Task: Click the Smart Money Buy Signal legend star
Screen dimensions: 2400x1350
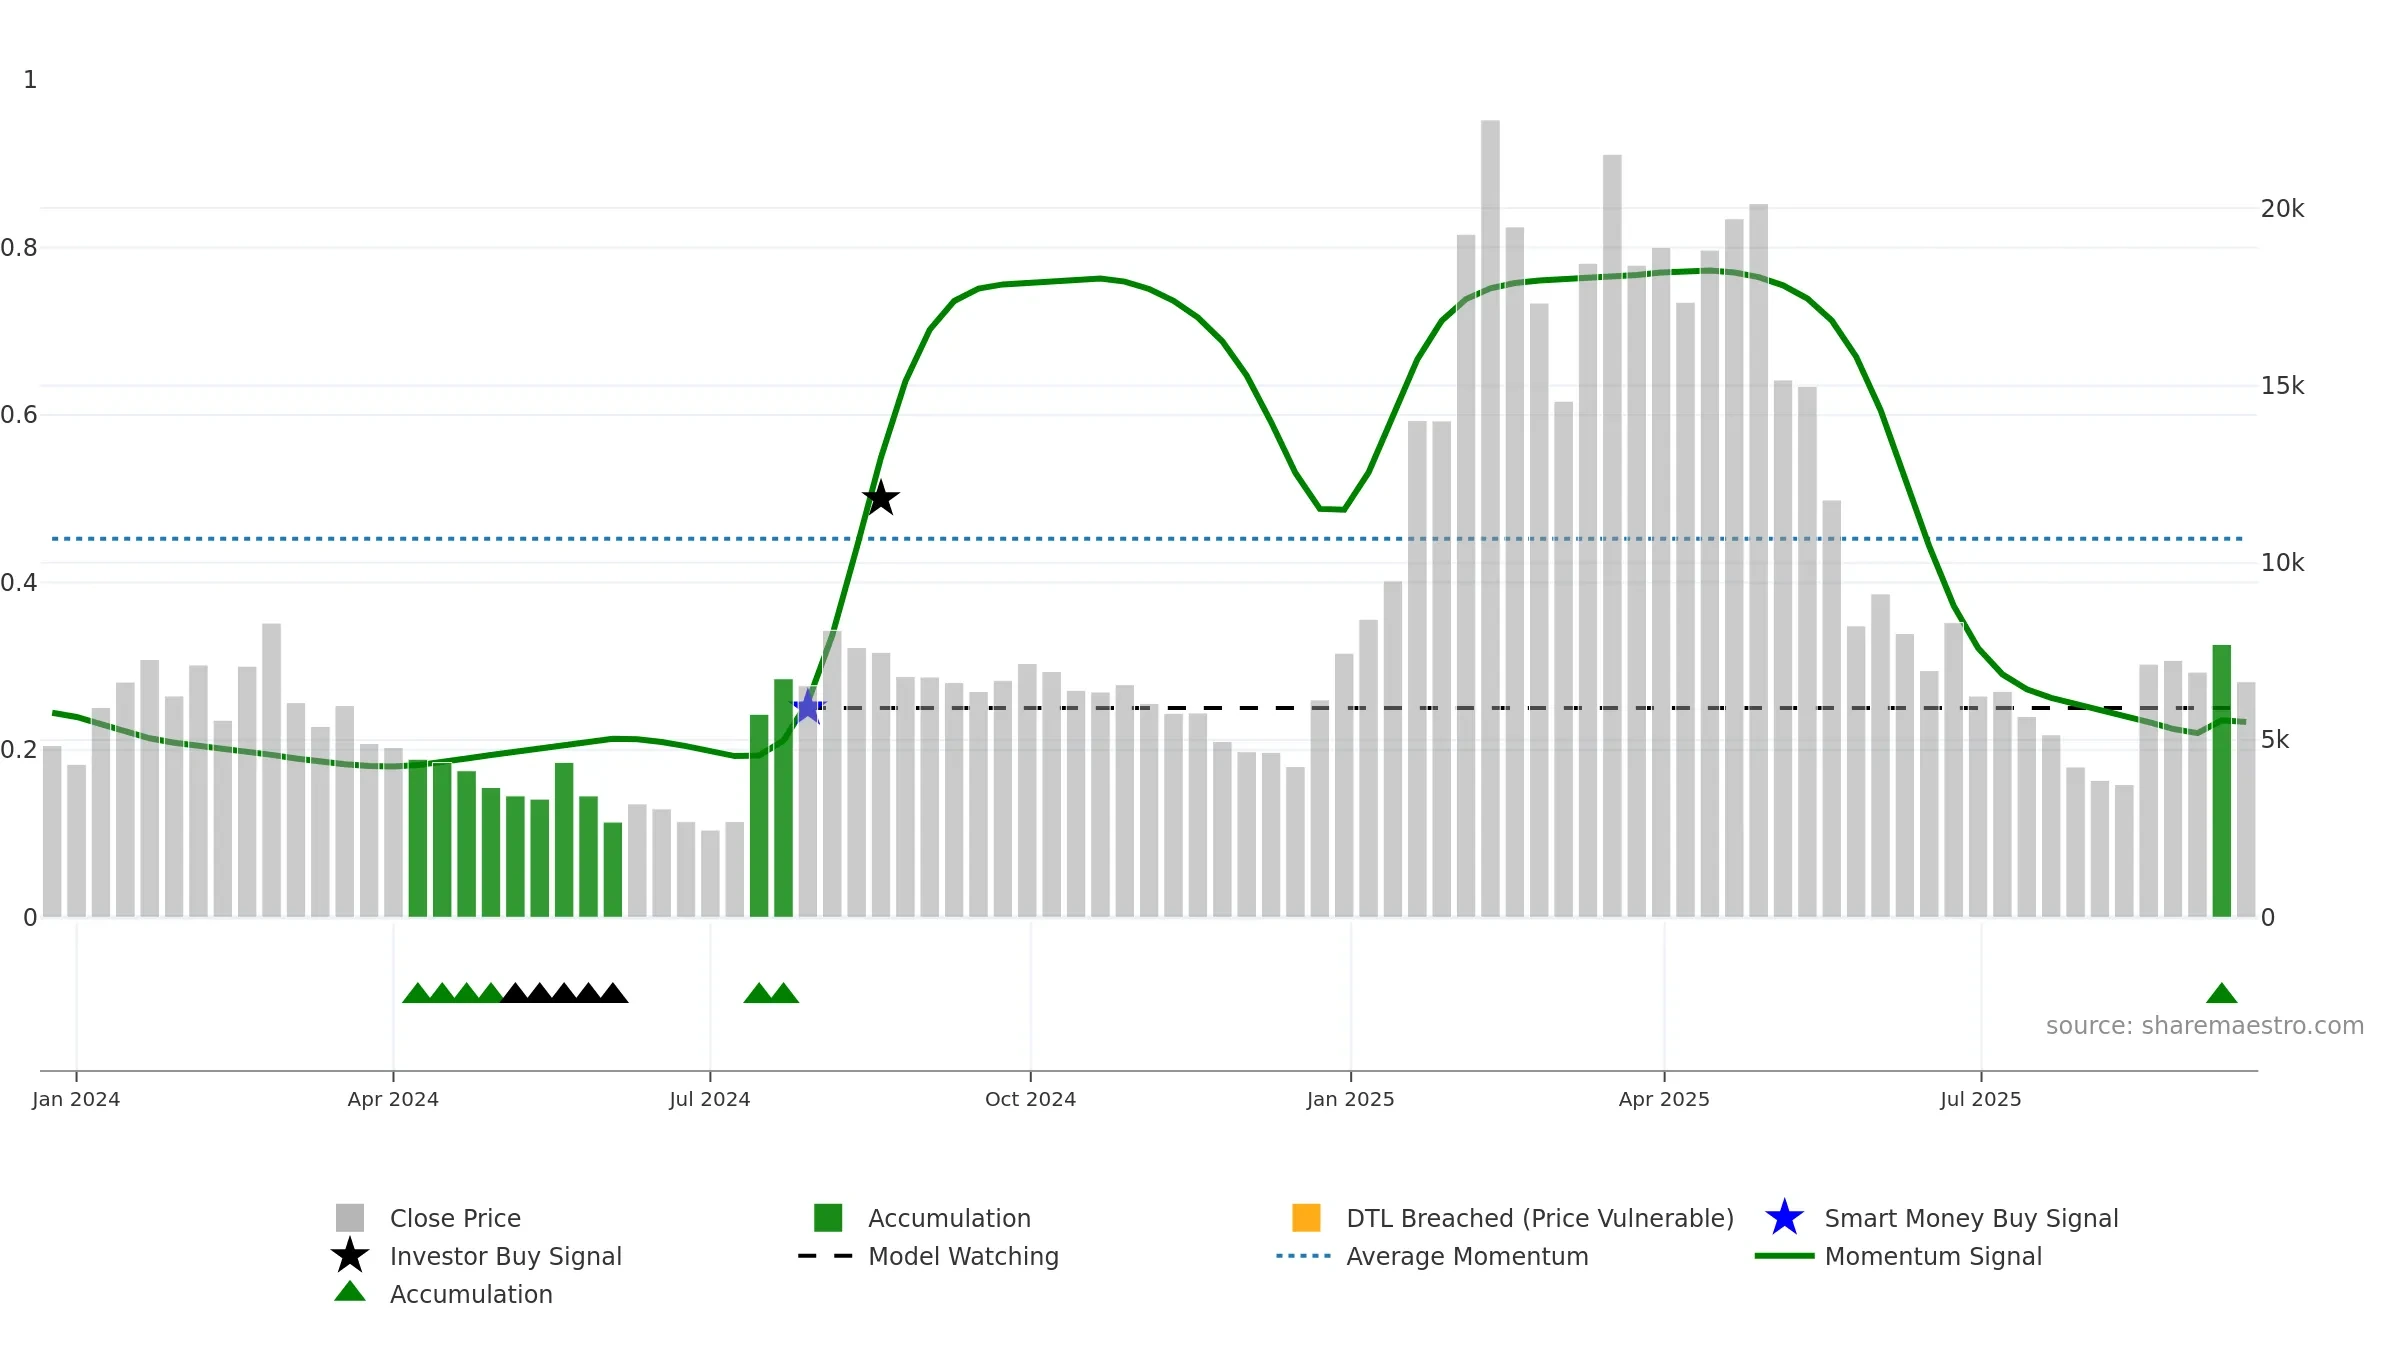Action: [x=1784, y=1218]
